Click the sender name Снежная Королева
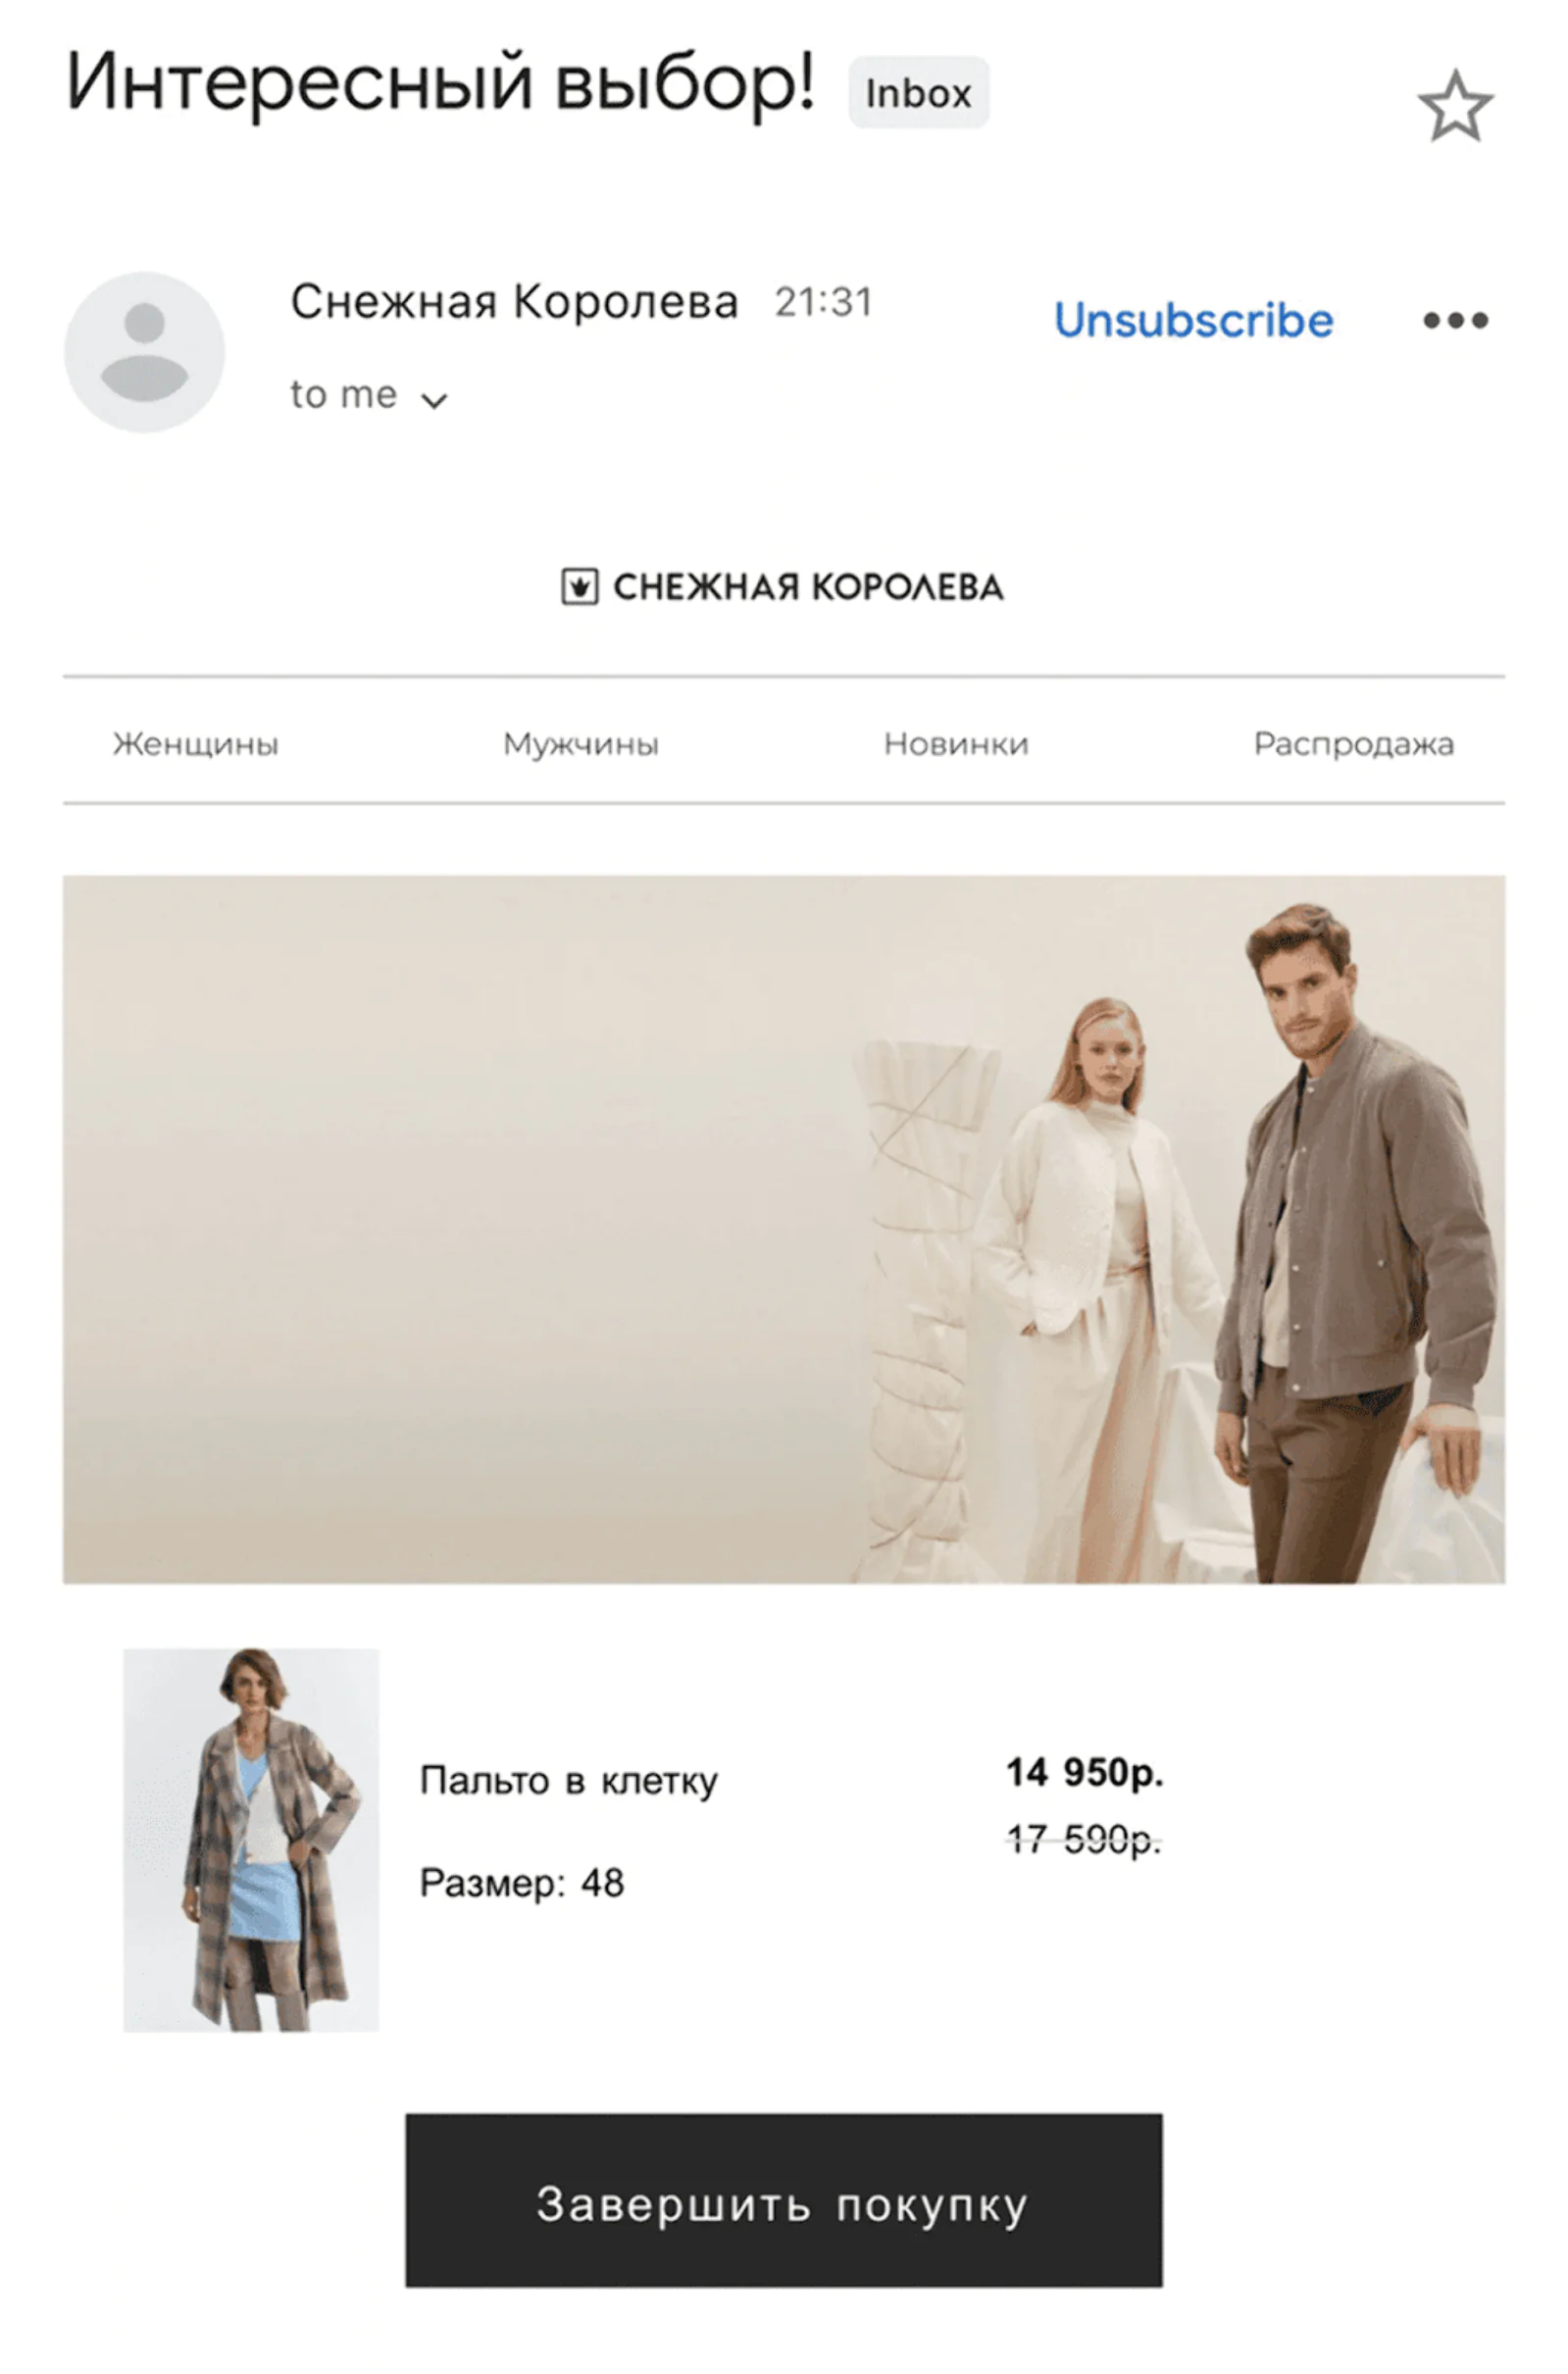This screenshot has width=1568, height=2374. (514, 301)
